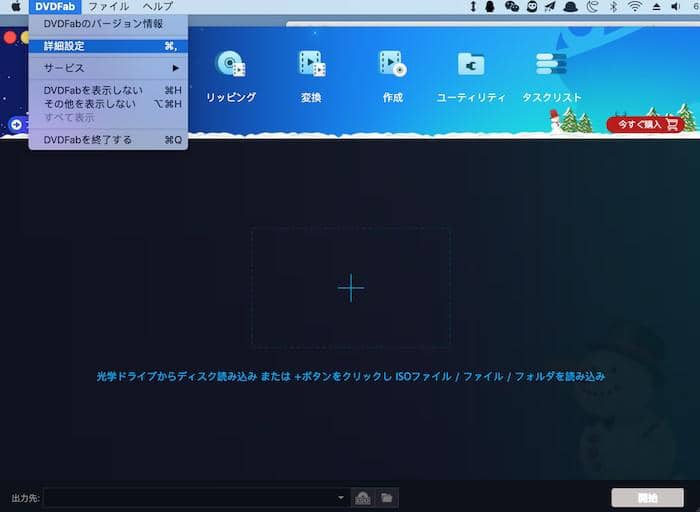This screenshot has width=700, height=512.
Task: Open the ユーティリティ (Utilities) module
Action: pos(471,76)
